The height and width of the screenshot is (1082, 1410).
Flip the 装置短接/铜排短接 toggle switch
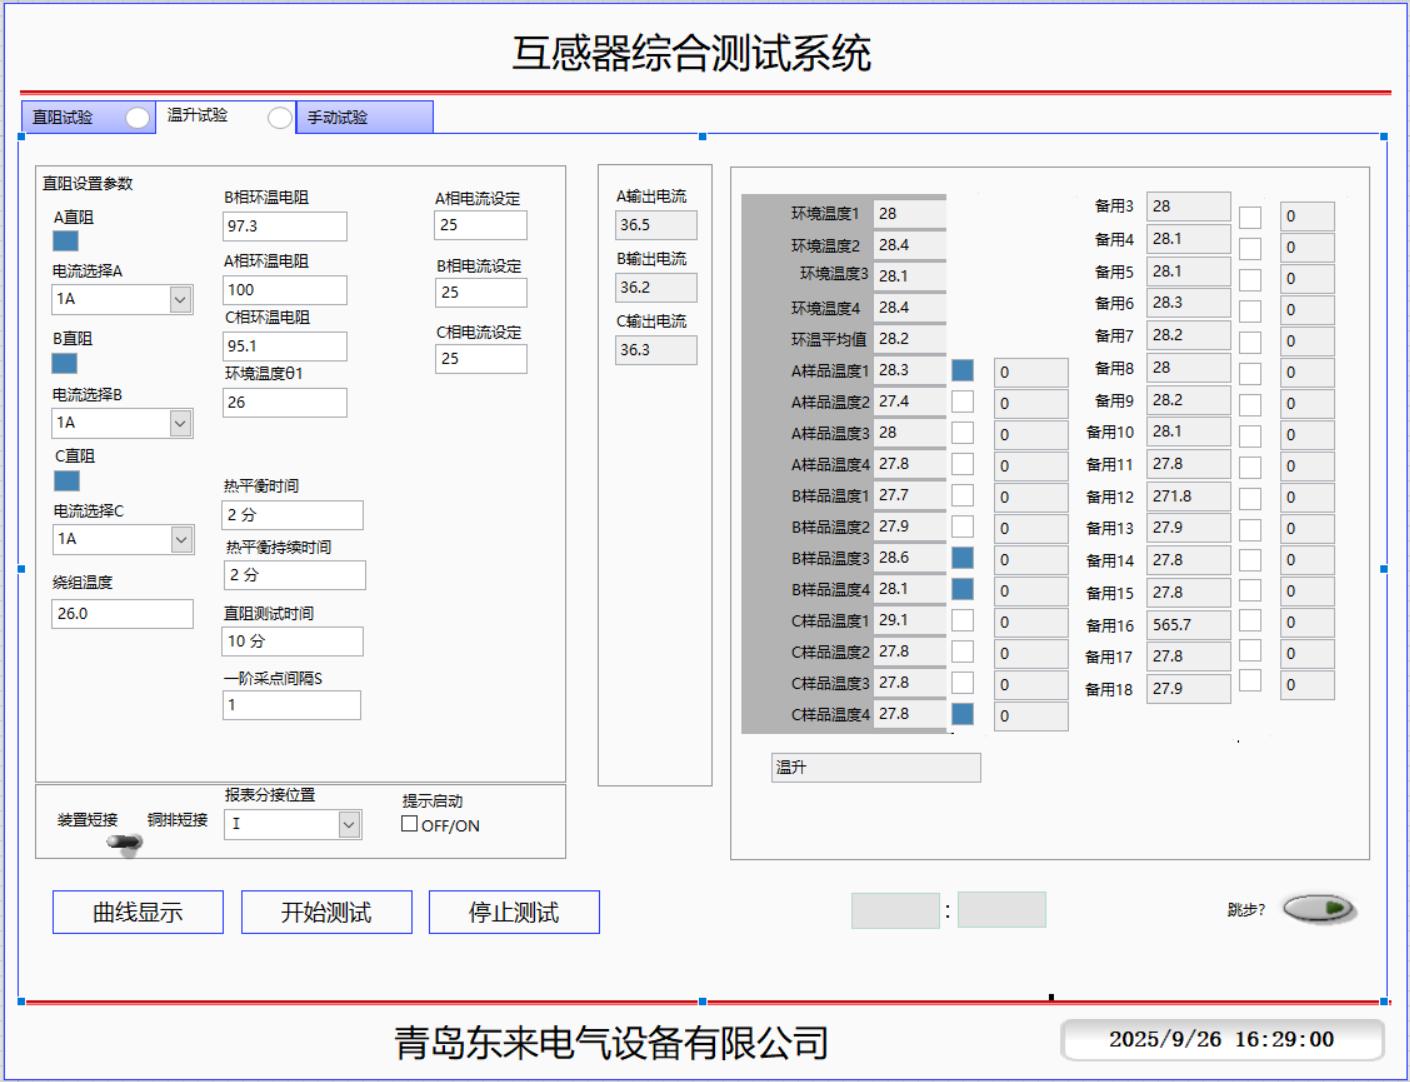[x=125, y=843]
